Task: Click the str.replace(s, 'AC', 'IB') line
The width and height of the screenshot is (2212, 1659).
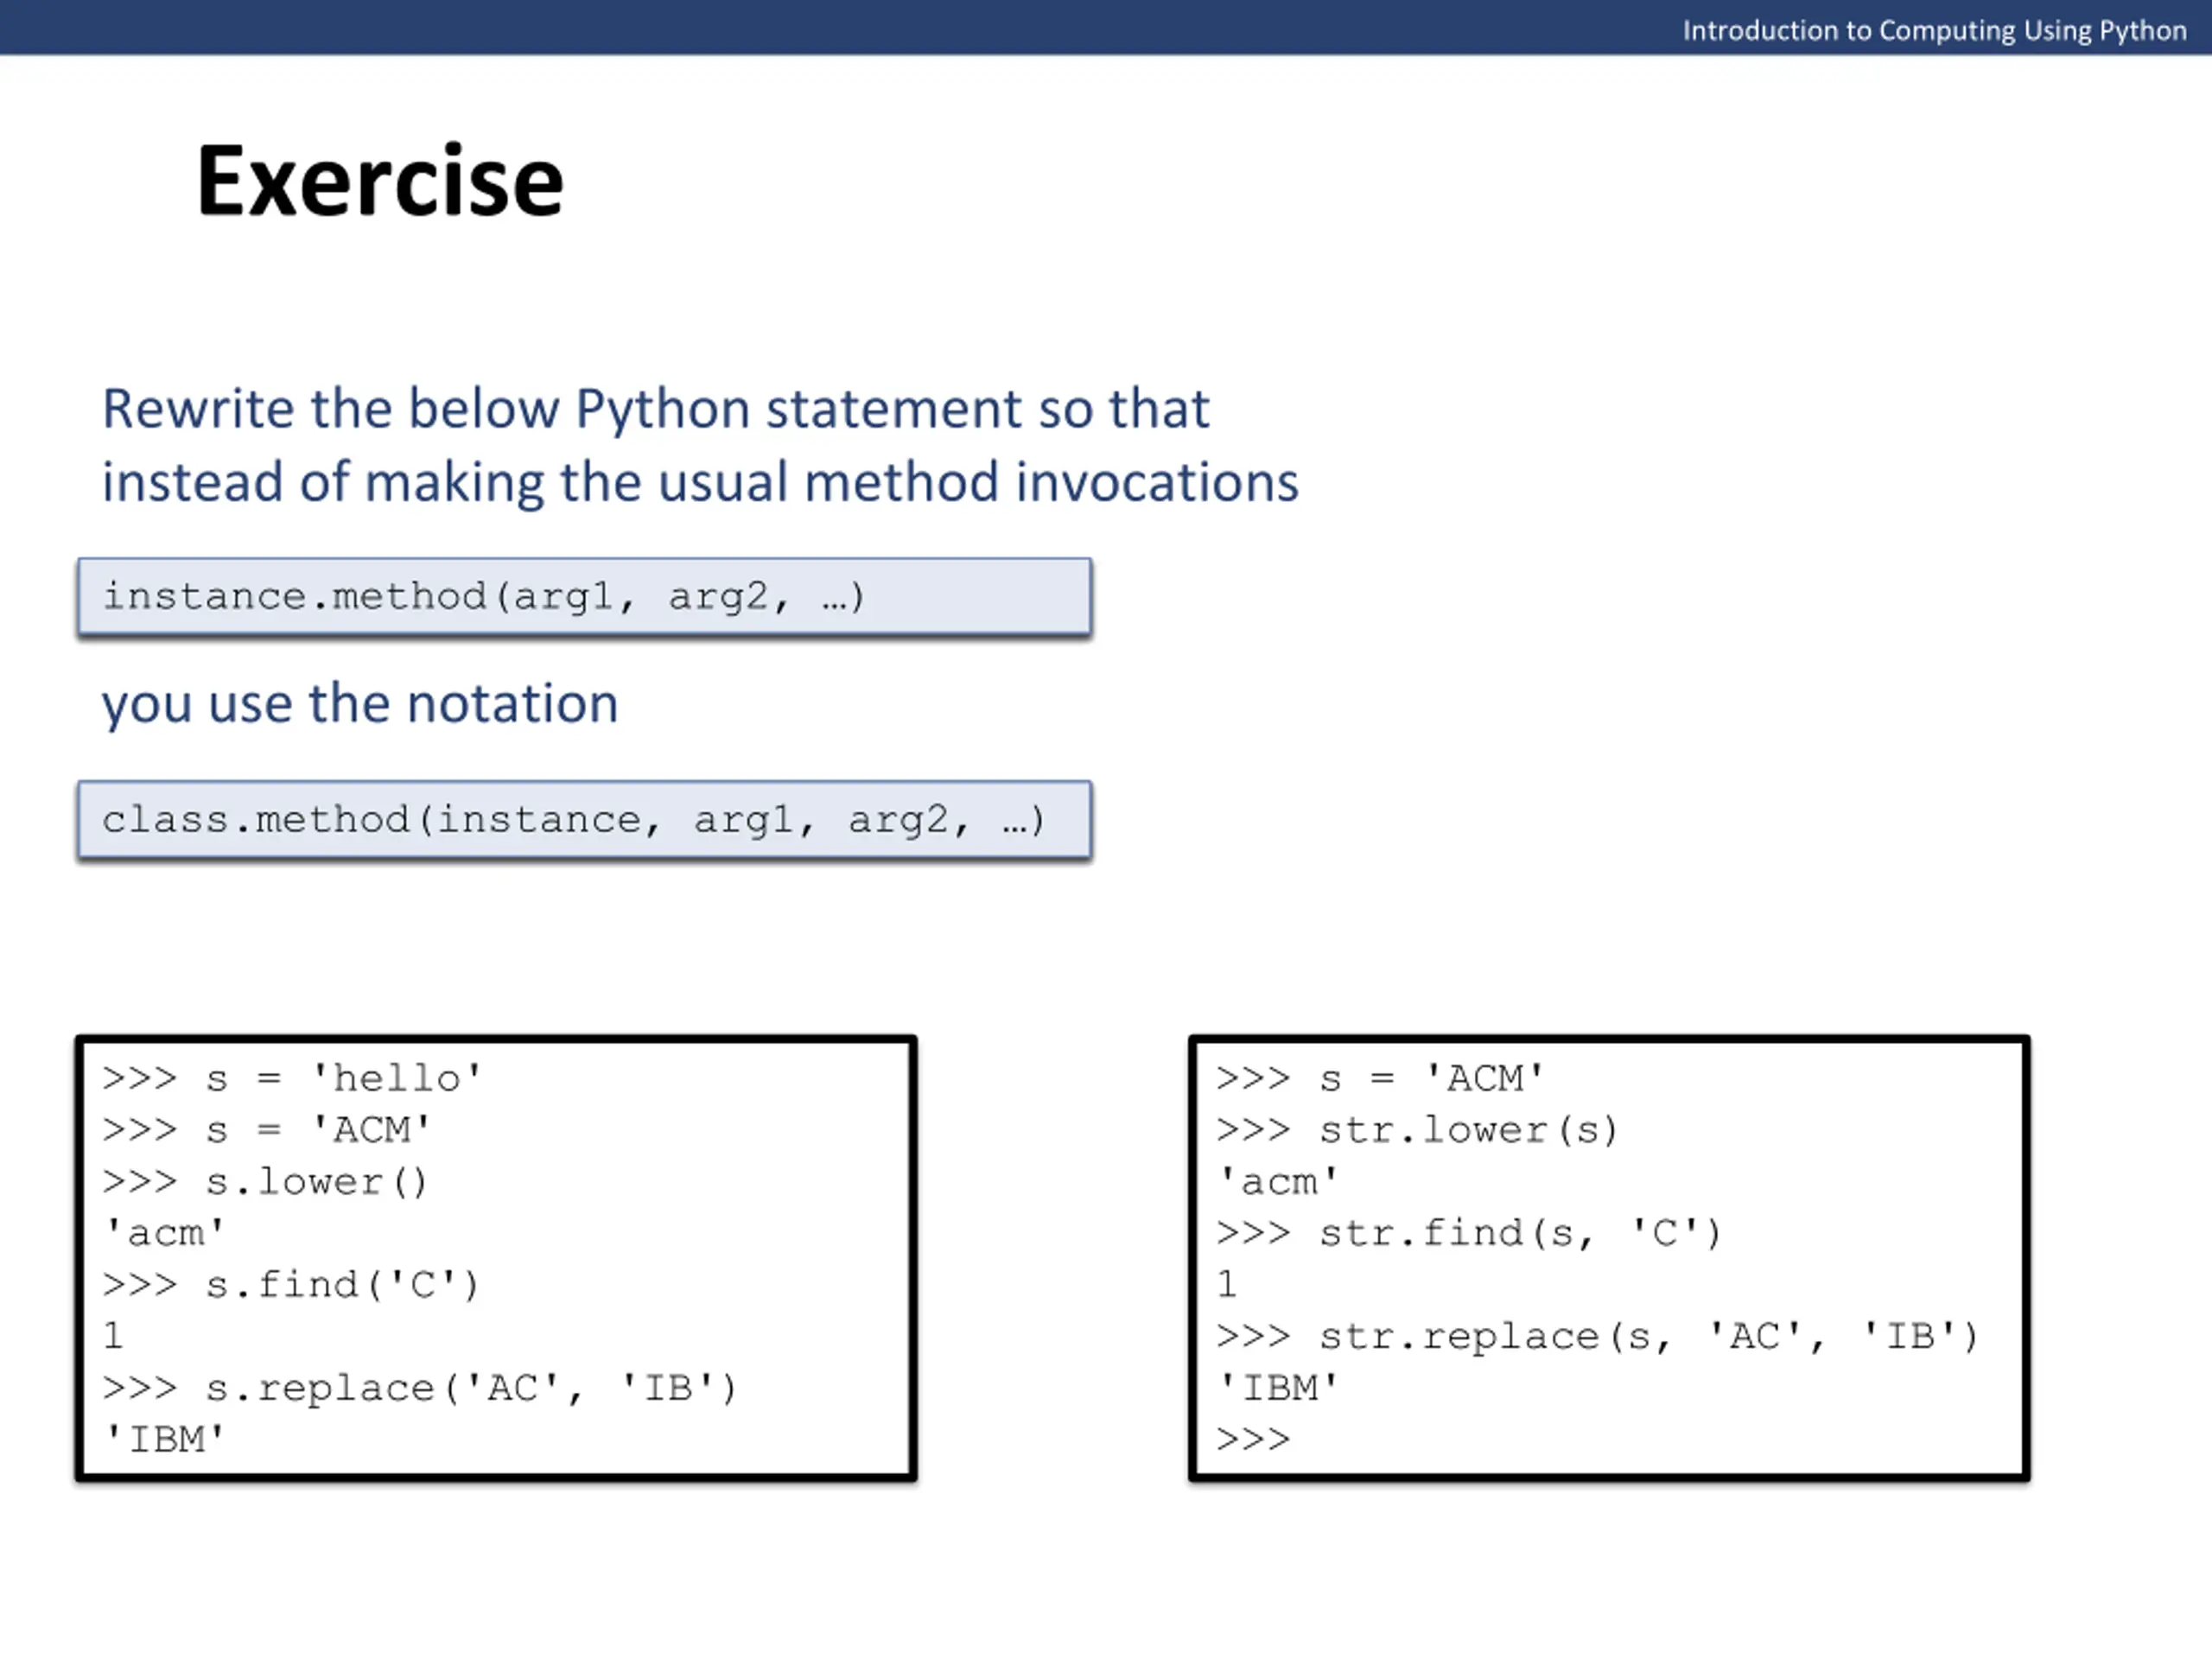Action: (x=1598, y=1336)
